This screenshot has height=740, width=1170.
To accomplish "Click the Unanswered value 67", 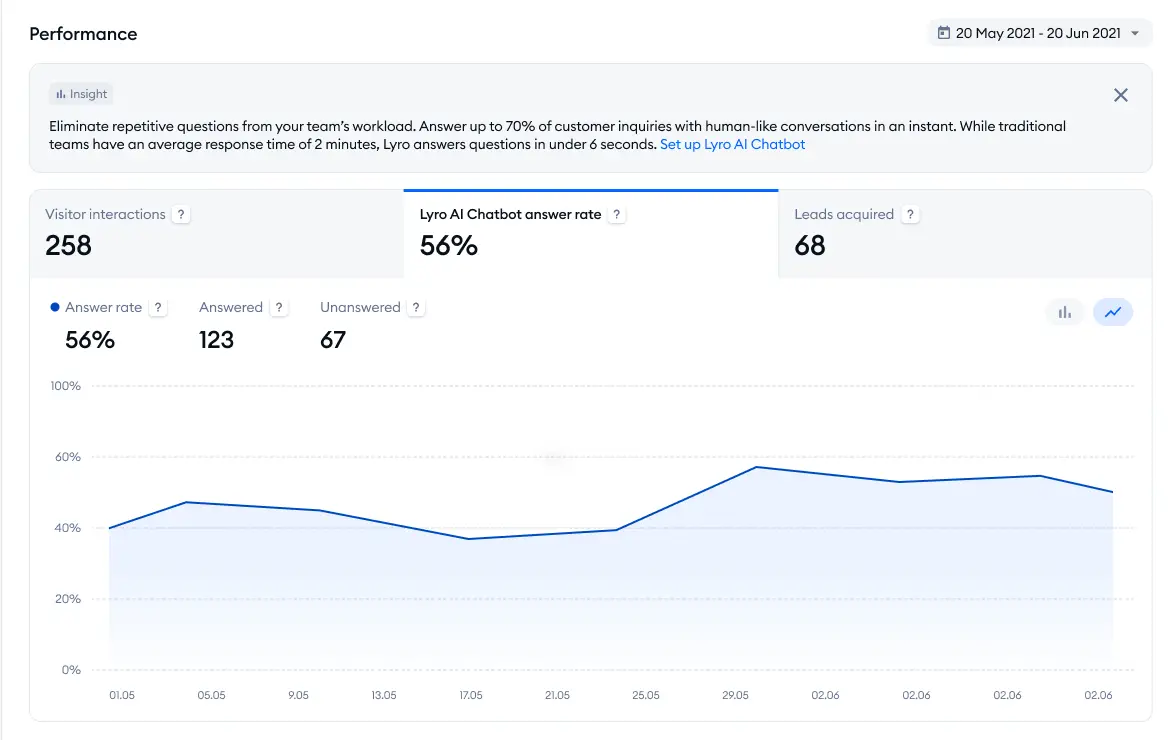I will [333, 340].
